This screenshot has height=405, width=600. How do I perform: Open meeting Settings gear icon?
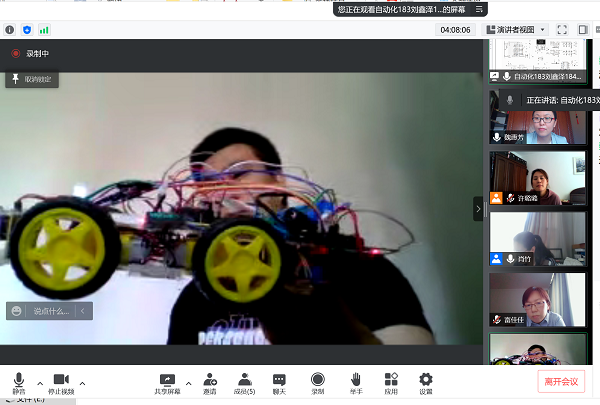[426, 381]
